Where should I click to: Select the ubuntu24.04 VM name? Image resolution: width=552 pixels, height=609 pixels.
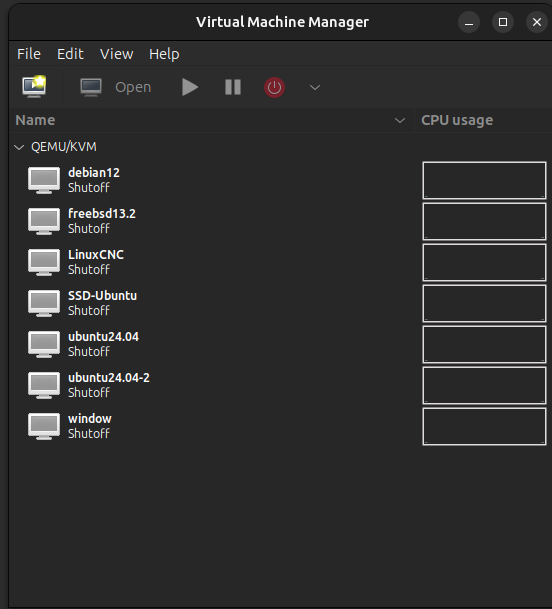[103, 336]
